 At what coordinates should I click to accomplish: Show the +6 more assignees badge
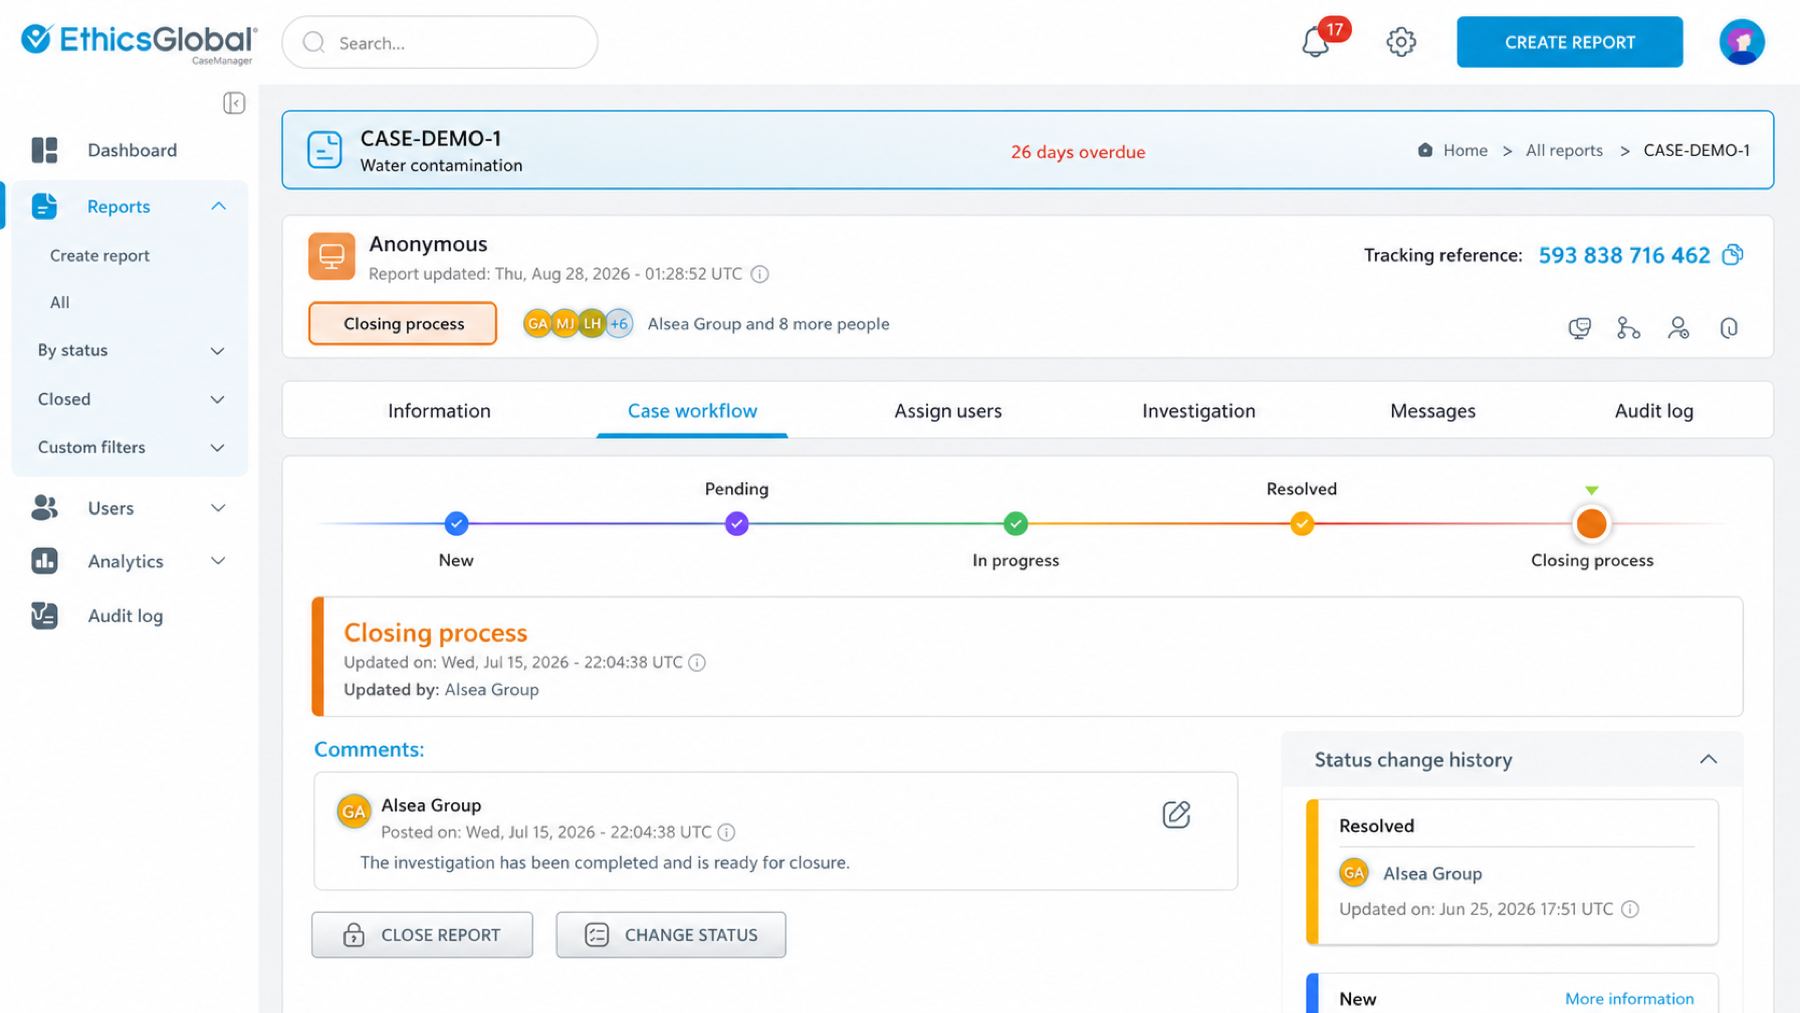click(619, 324)
